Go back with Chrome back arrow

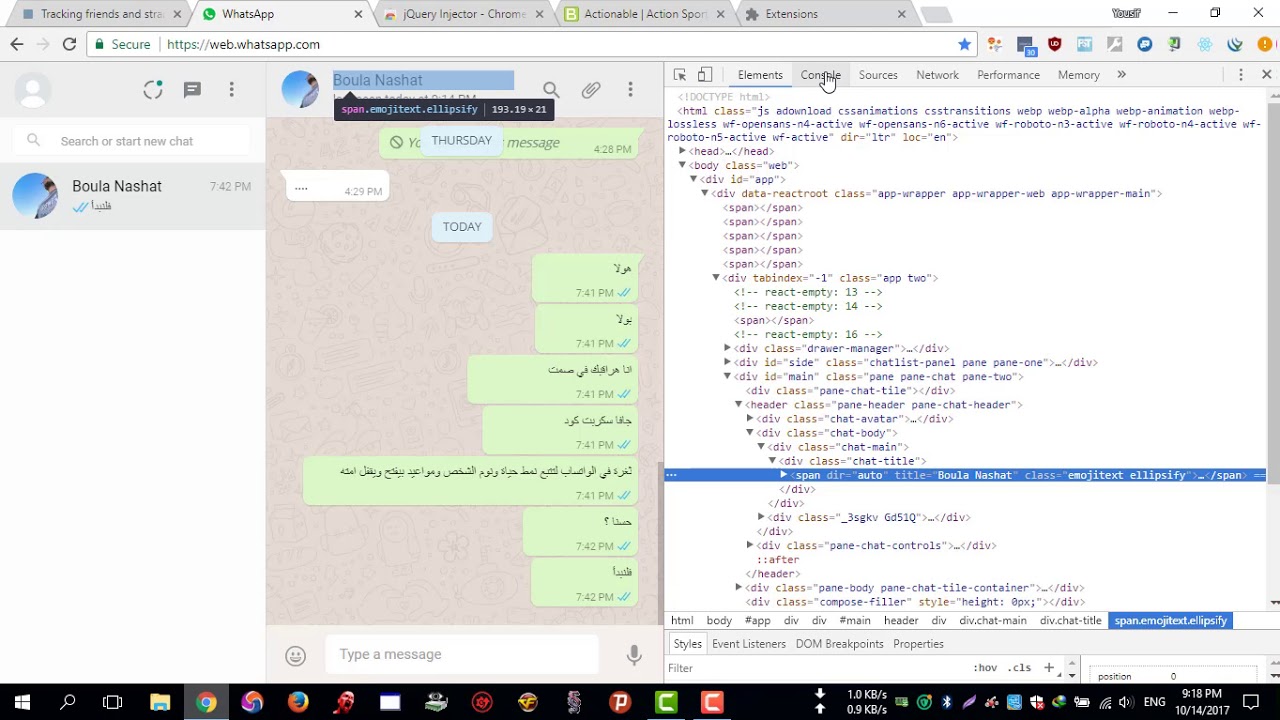tap(17, 44)
